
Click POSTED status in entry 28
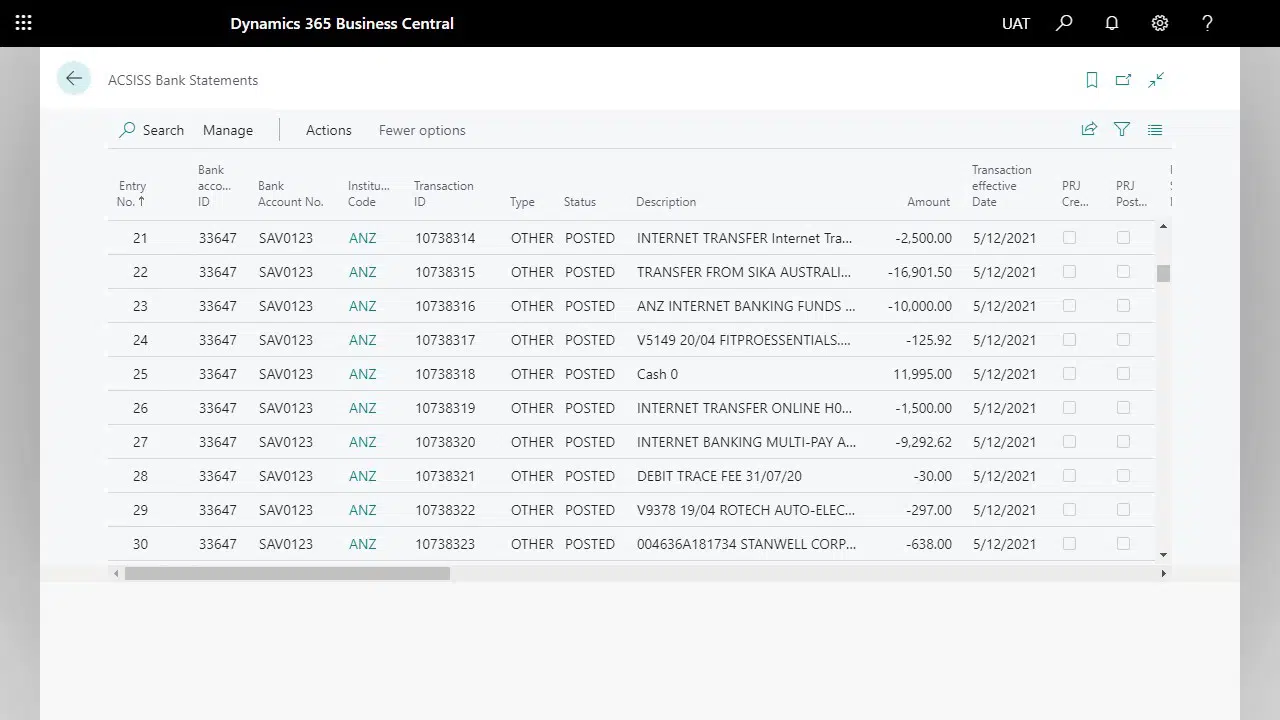pos(590,476)
